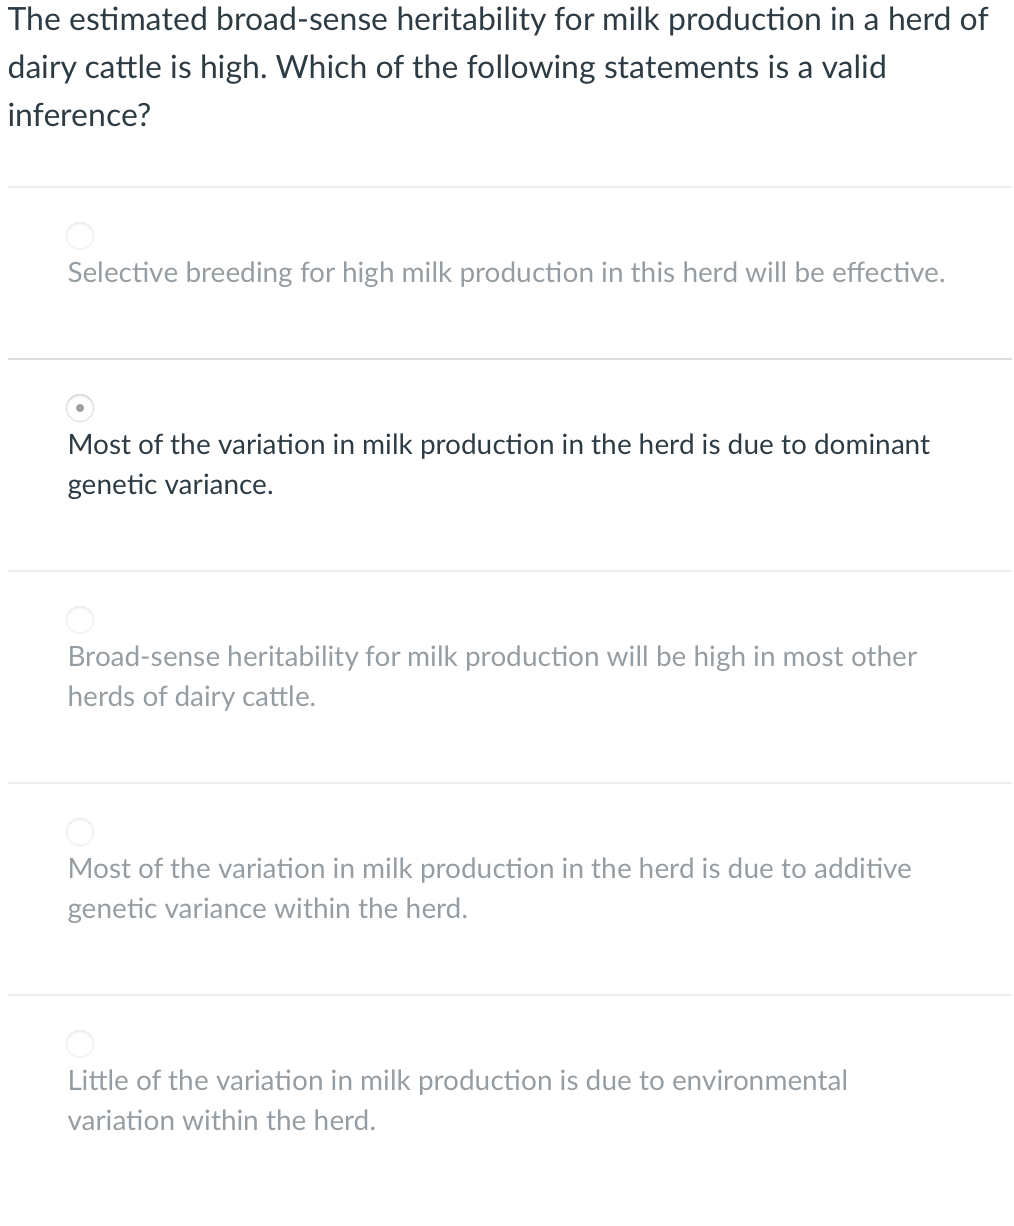
Task: Click the 'variation within the herd.' answer line
Action: click(x=221, y=1121)
